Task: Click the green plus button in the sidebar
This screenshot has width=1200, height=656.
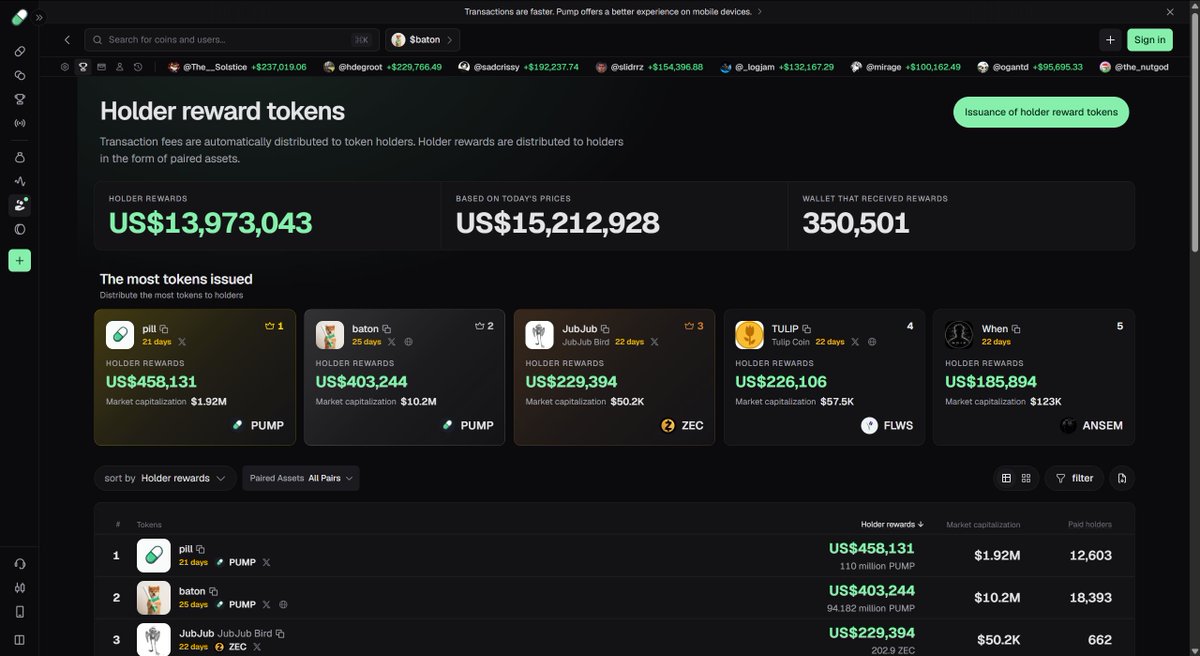Action: click(x=19, y=261)
